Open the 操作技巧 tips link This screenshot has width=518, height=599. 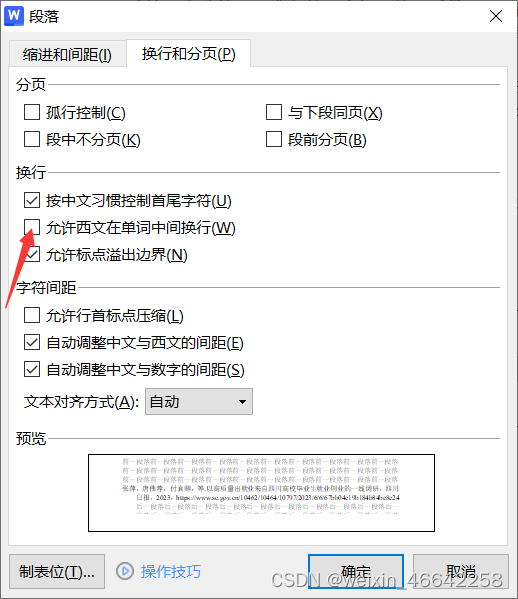pos(170,571)
